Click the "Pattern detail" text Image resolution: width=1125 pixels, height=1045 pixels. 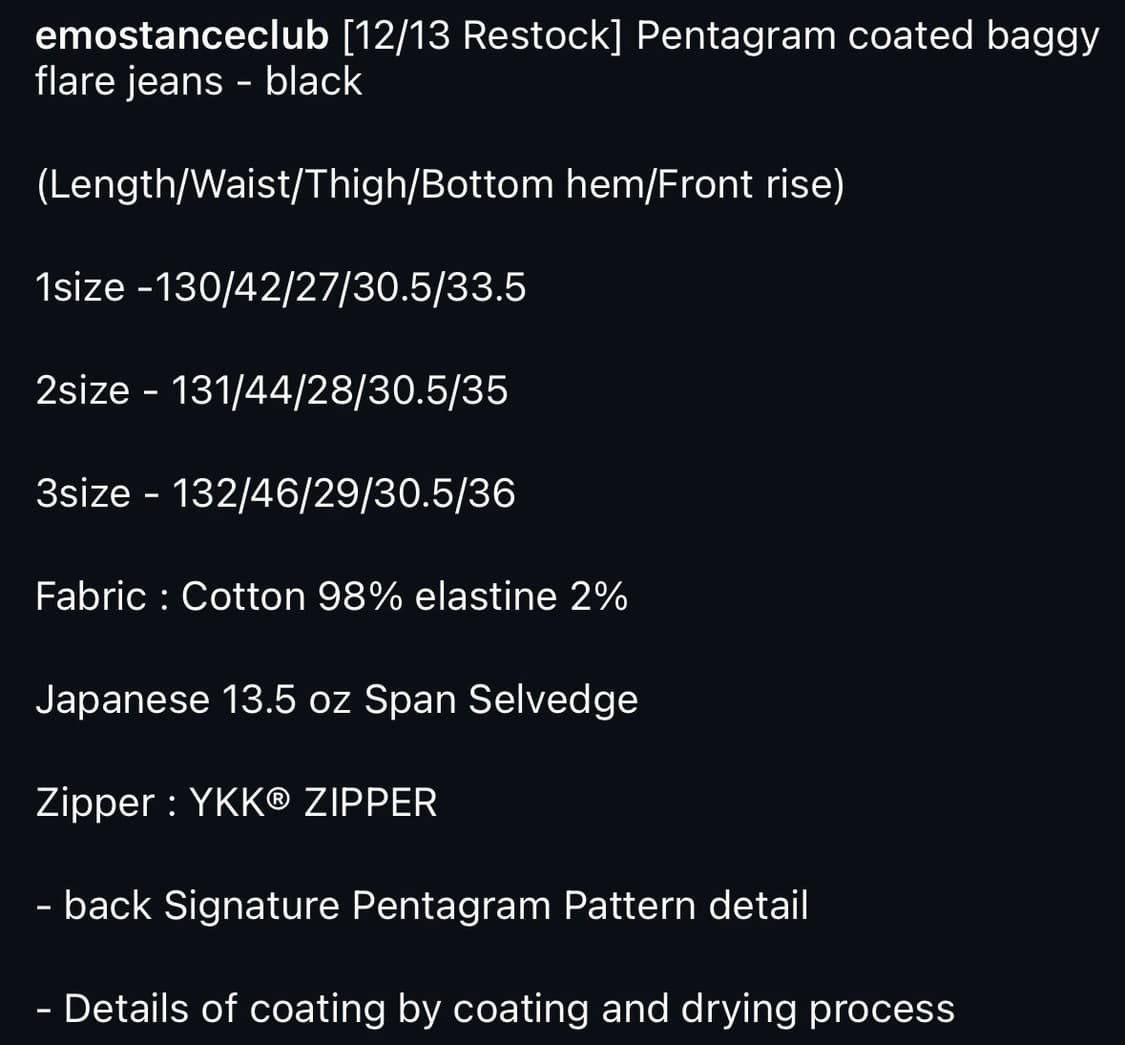pyautogui.click(x=685, y=906)
